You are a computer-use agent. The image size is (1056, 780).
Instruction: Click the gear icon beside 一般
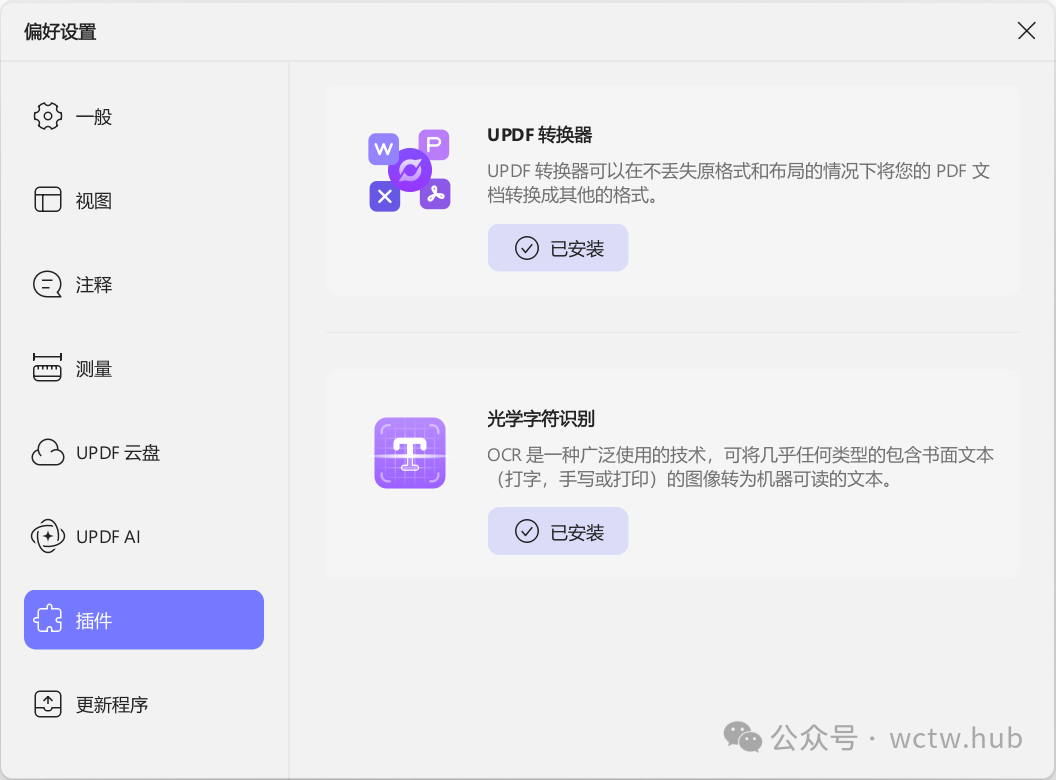pos(48,117)
